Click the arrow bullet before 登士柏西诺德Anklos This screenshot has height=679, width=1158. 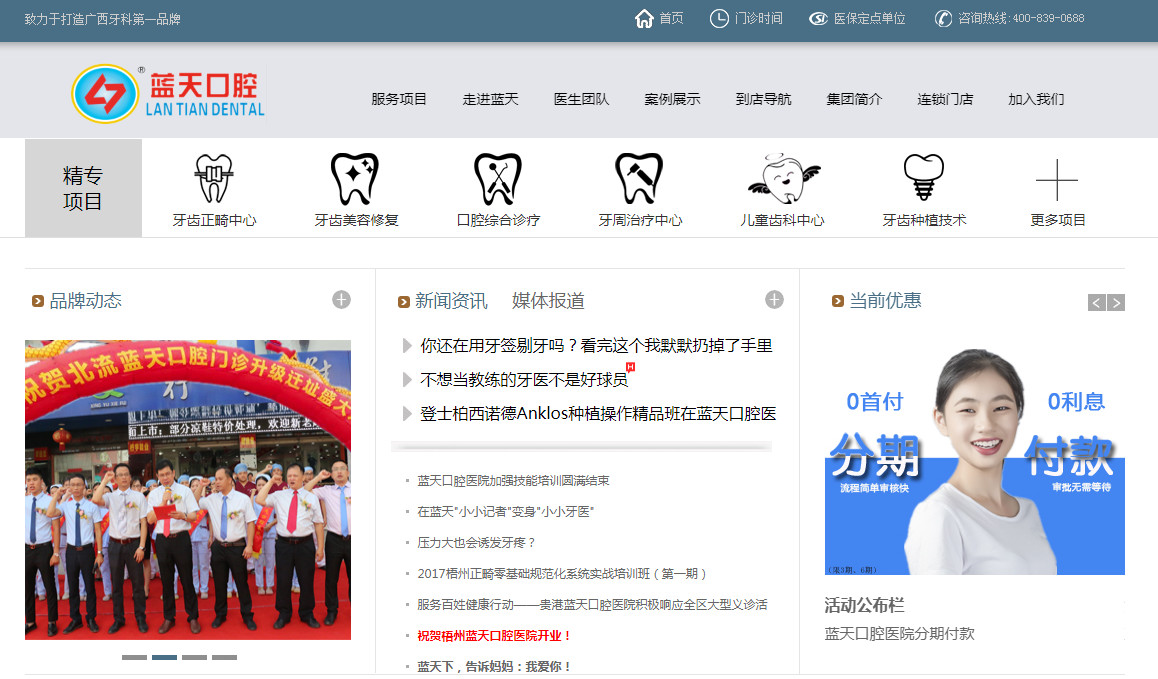click(407, 414)
